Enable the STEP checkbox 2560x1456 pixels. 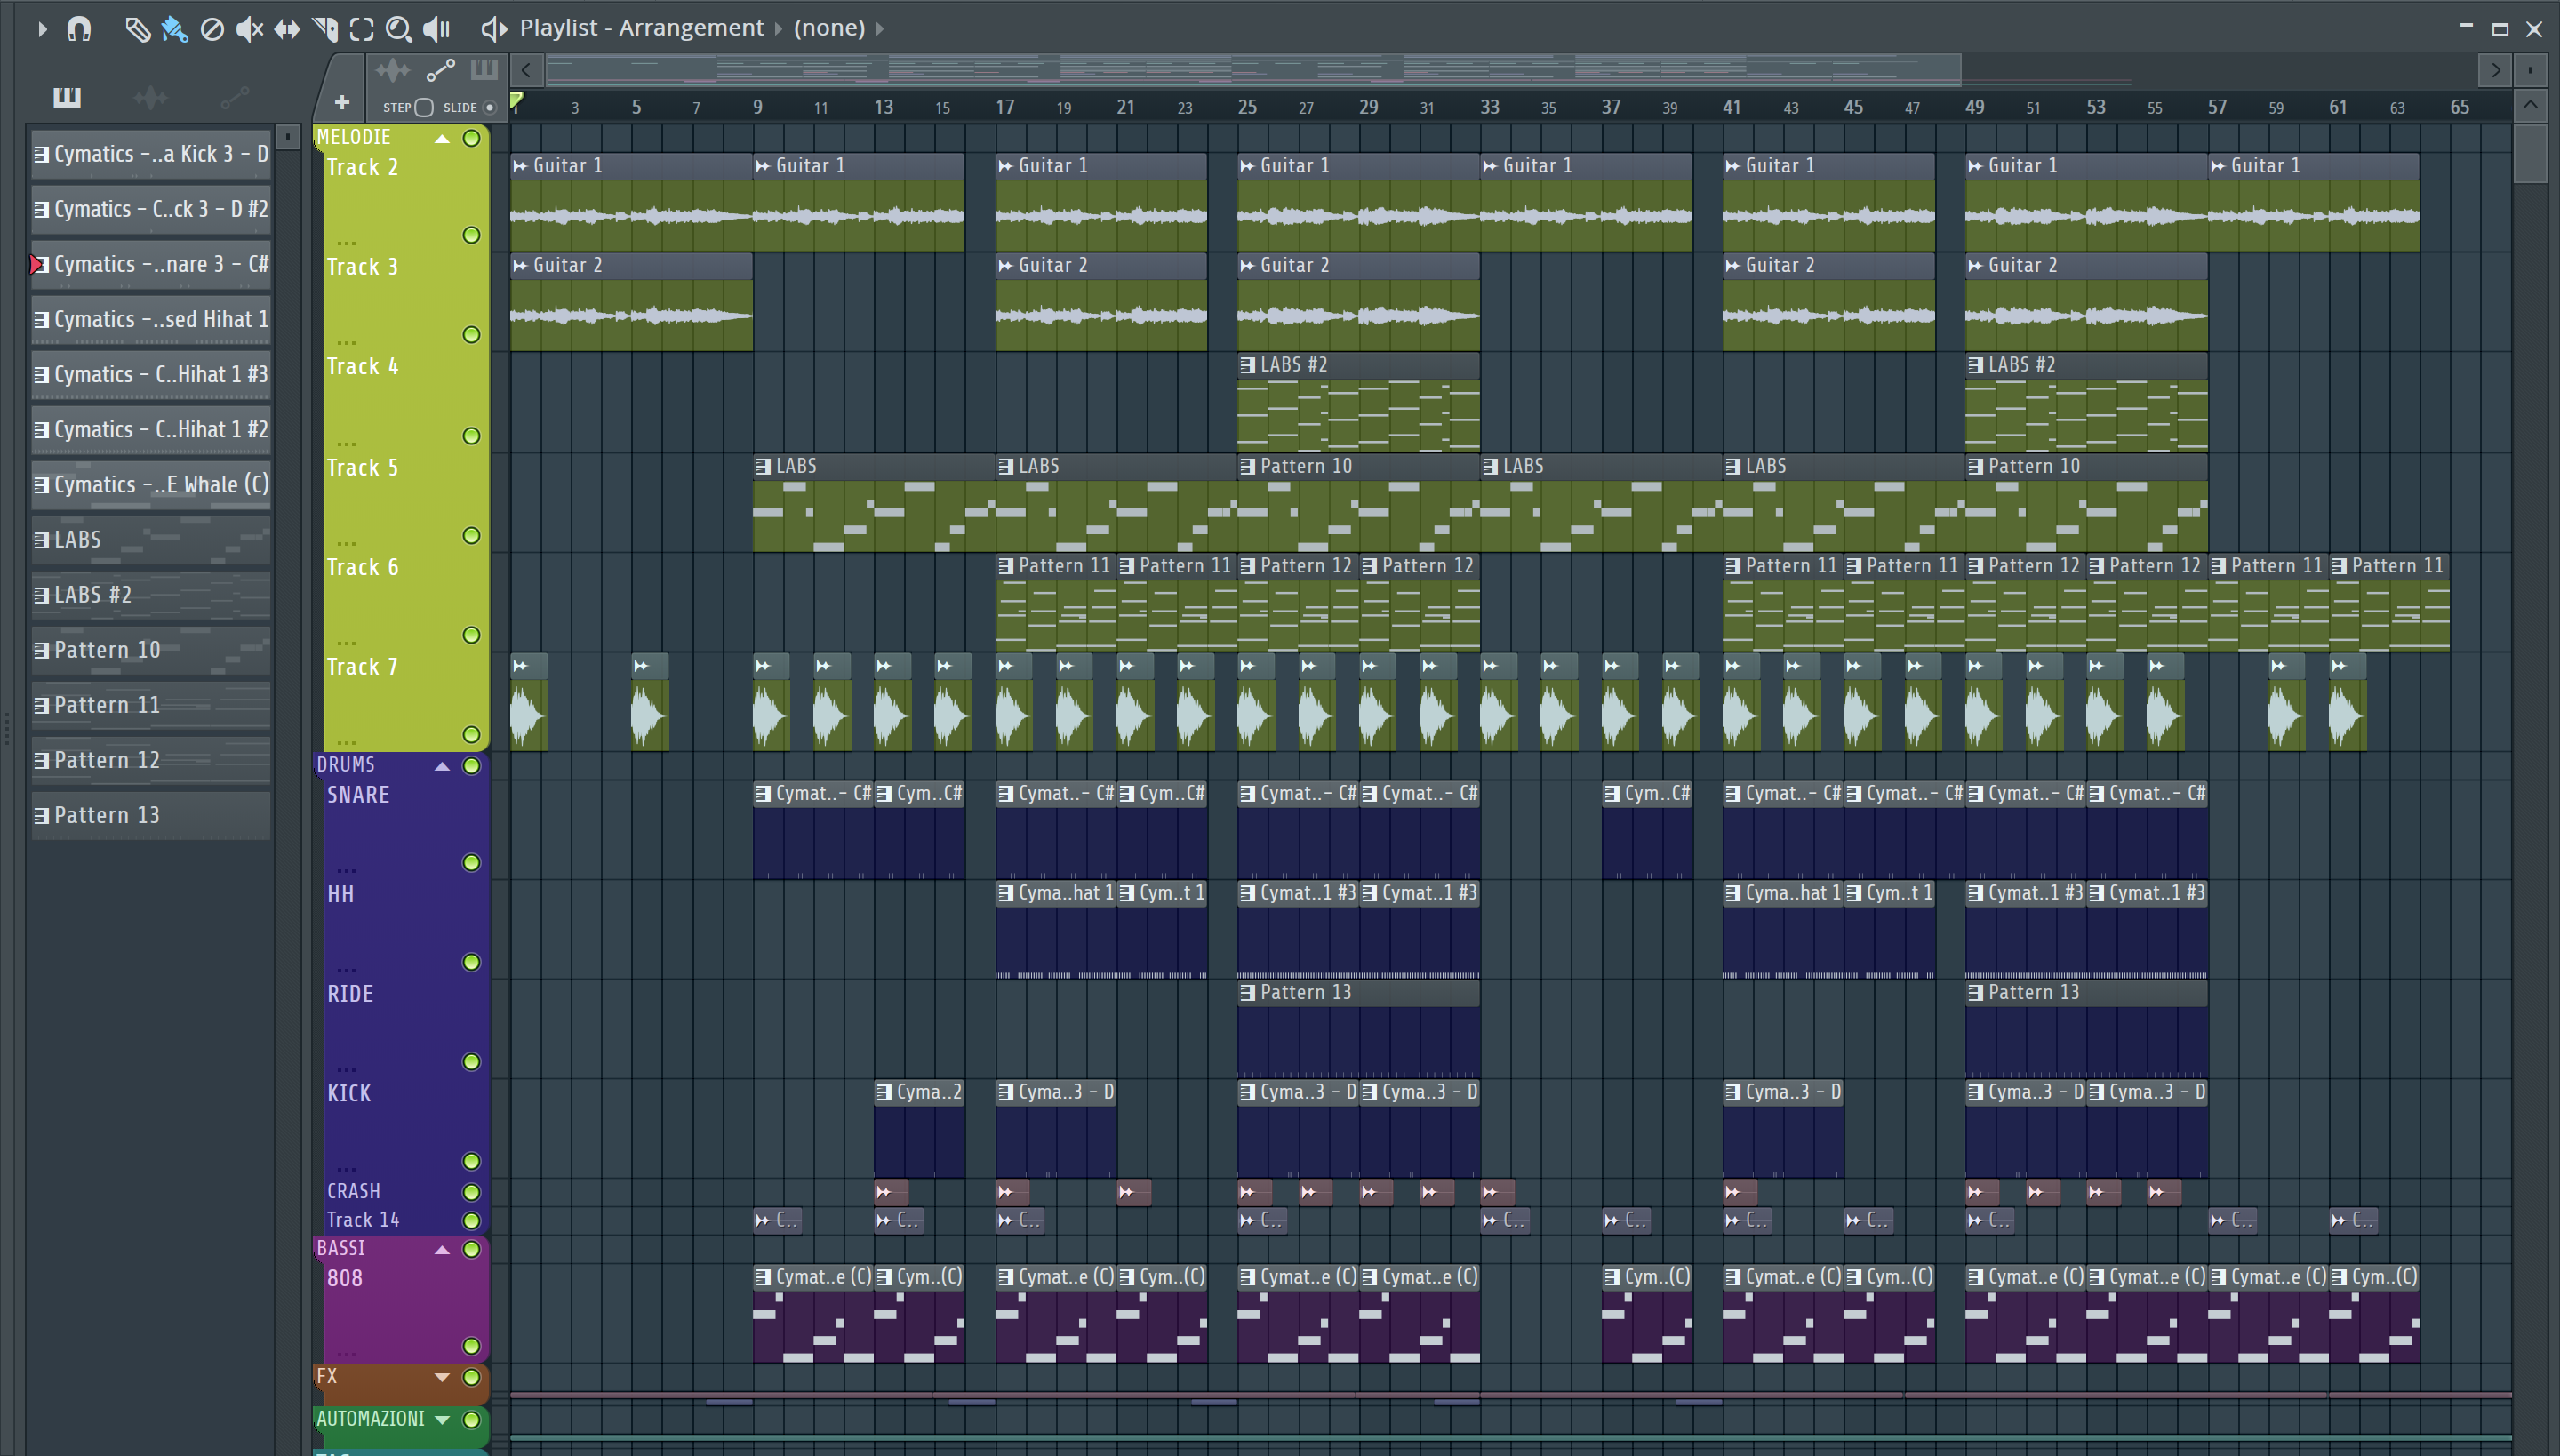[424, 107]
